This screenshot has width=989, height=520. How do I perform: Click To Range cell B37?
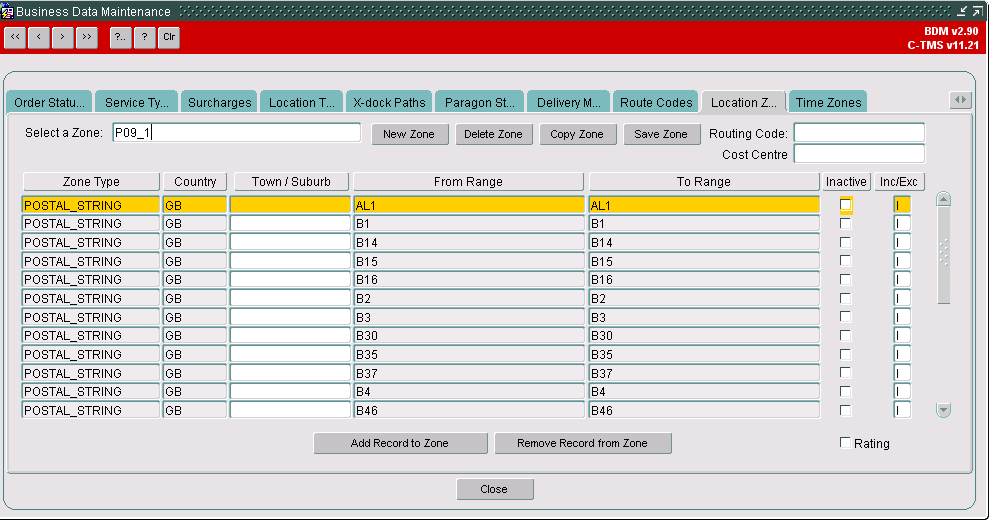(x=704, y=373)
